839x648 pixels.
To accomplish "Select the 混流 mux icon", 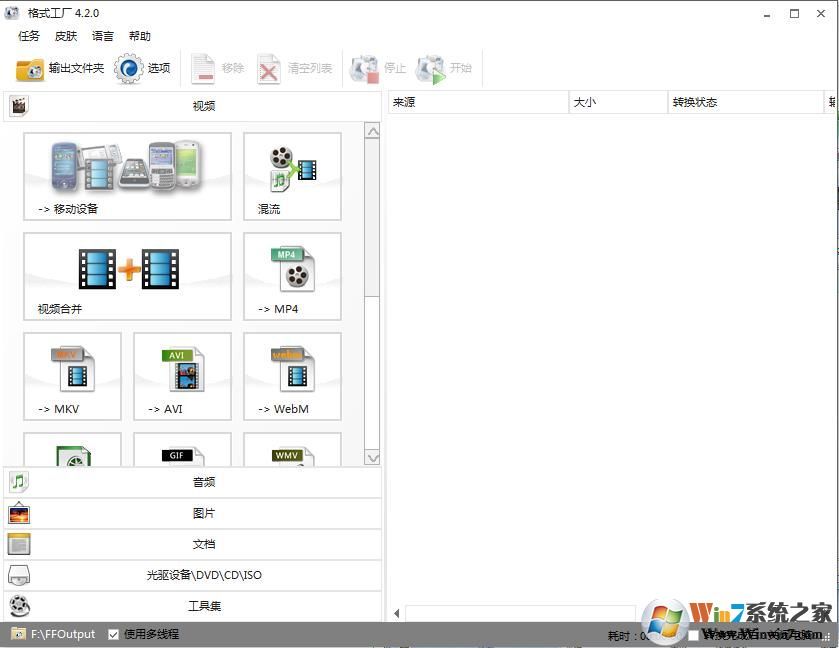I will 292,176.
